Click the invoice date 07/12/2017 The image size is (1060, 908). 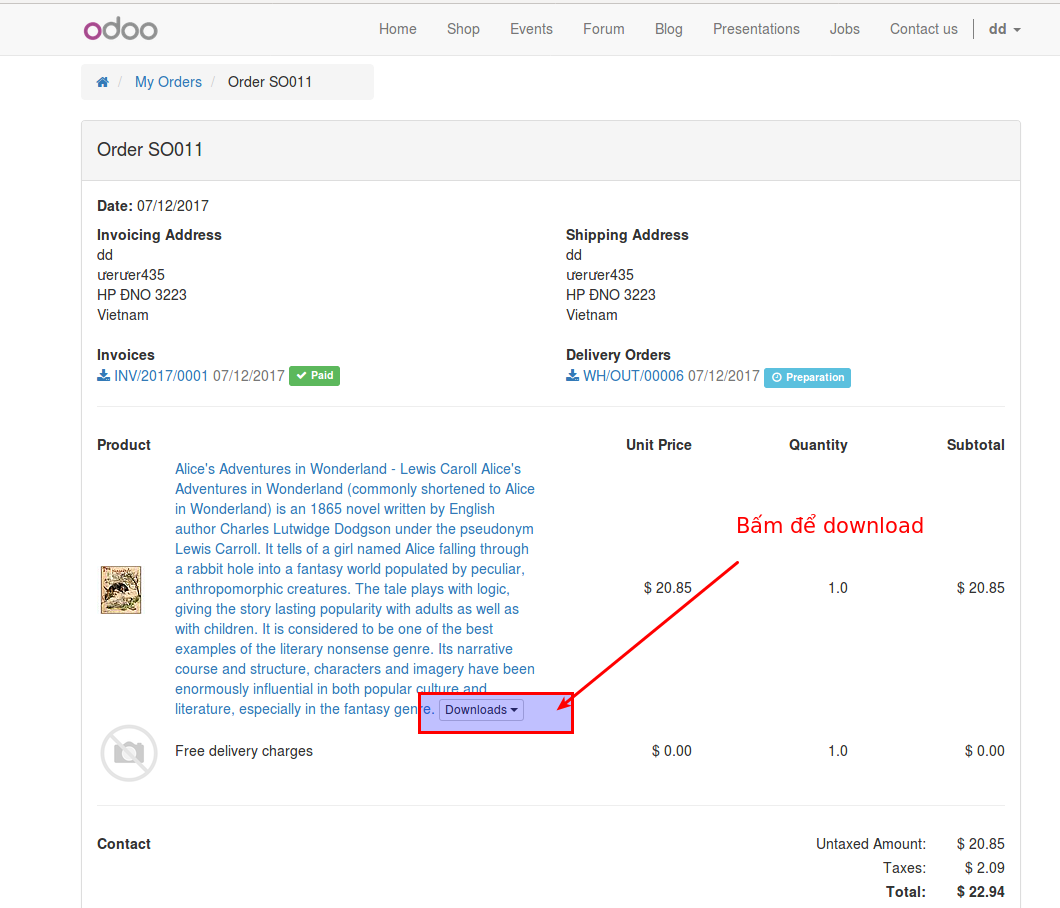[249, 376]
